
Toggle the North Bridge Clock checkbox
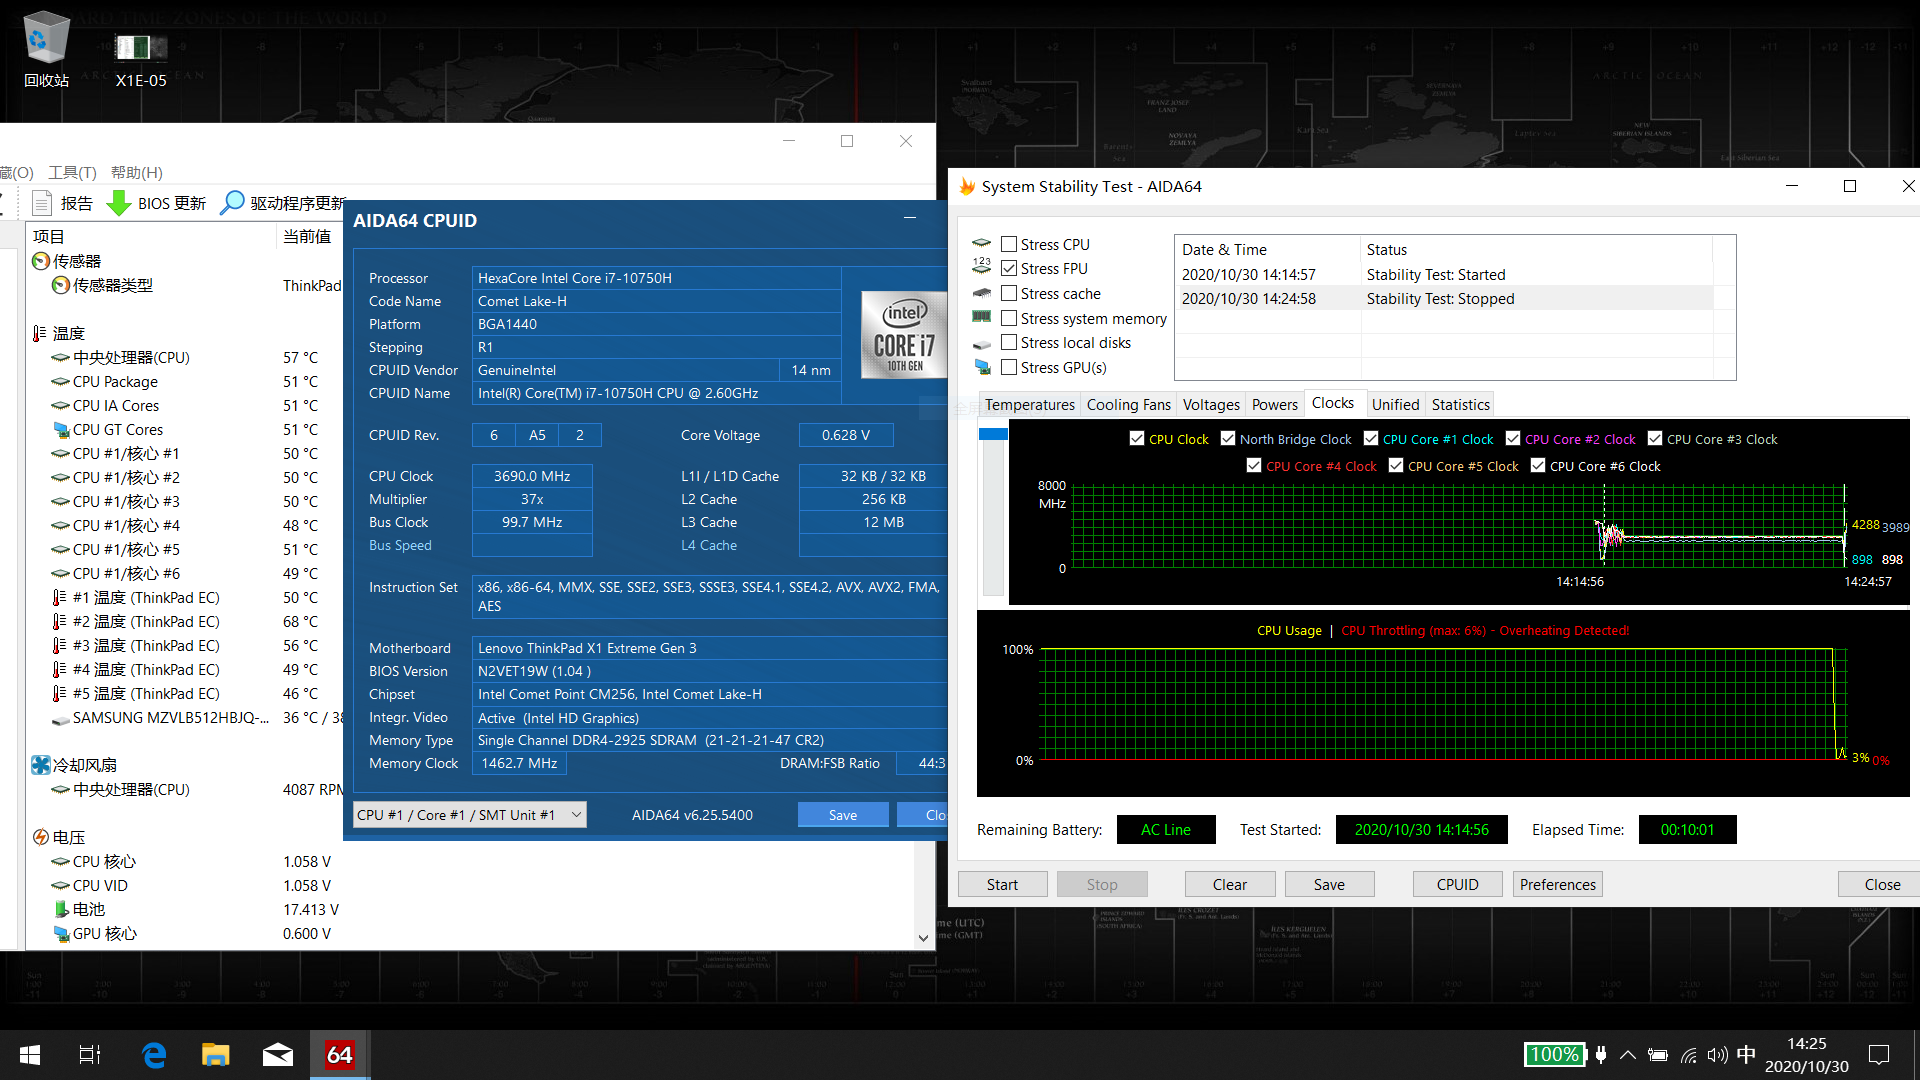tap(1228, 438)
